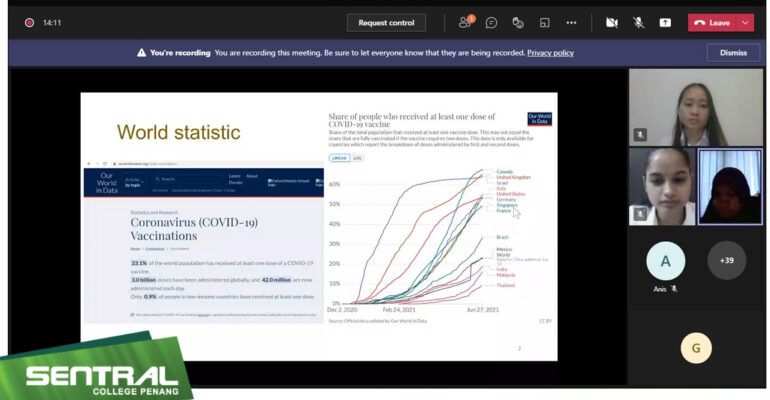Open the participants panel icon
Screen dimensions: 770x400
click(x=466, y=22)
